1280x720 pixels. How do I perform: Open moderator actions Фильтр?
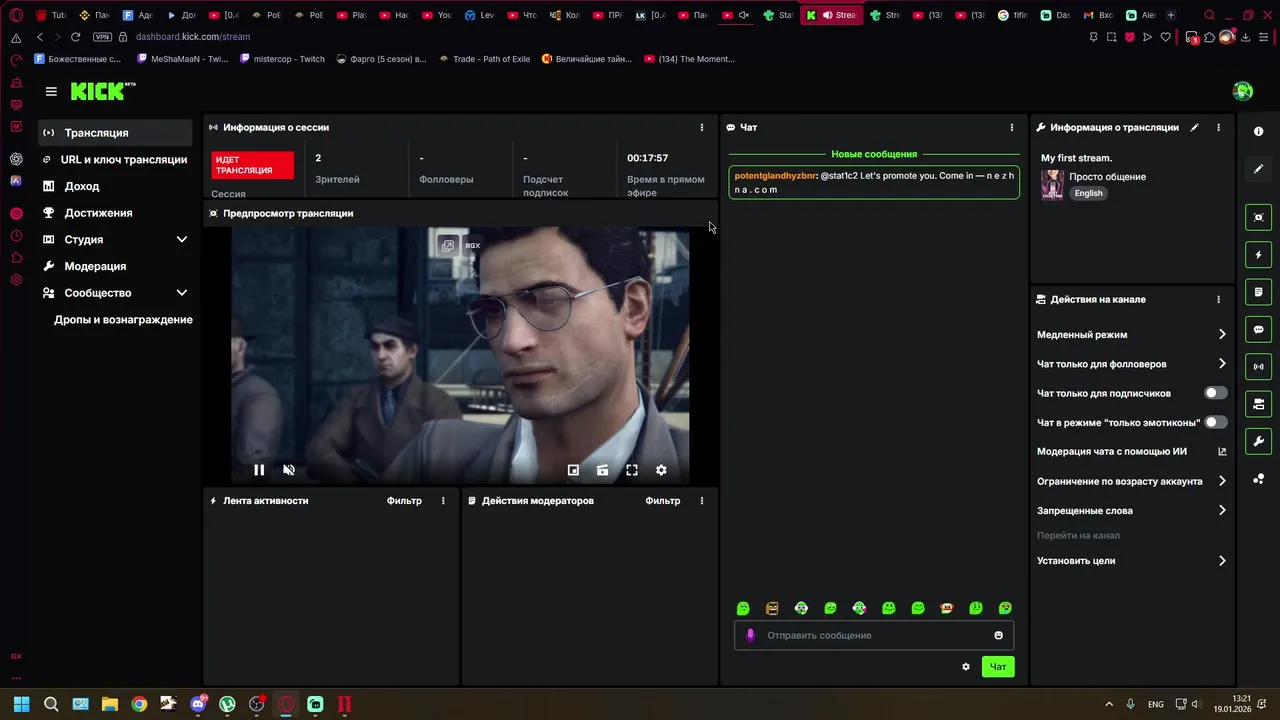663,501
